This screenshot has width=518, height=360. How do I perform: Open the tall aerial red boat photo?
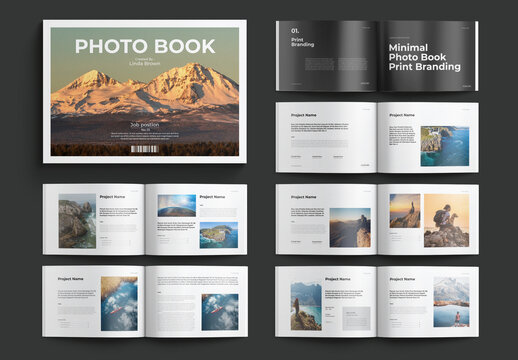coord(119,304)
